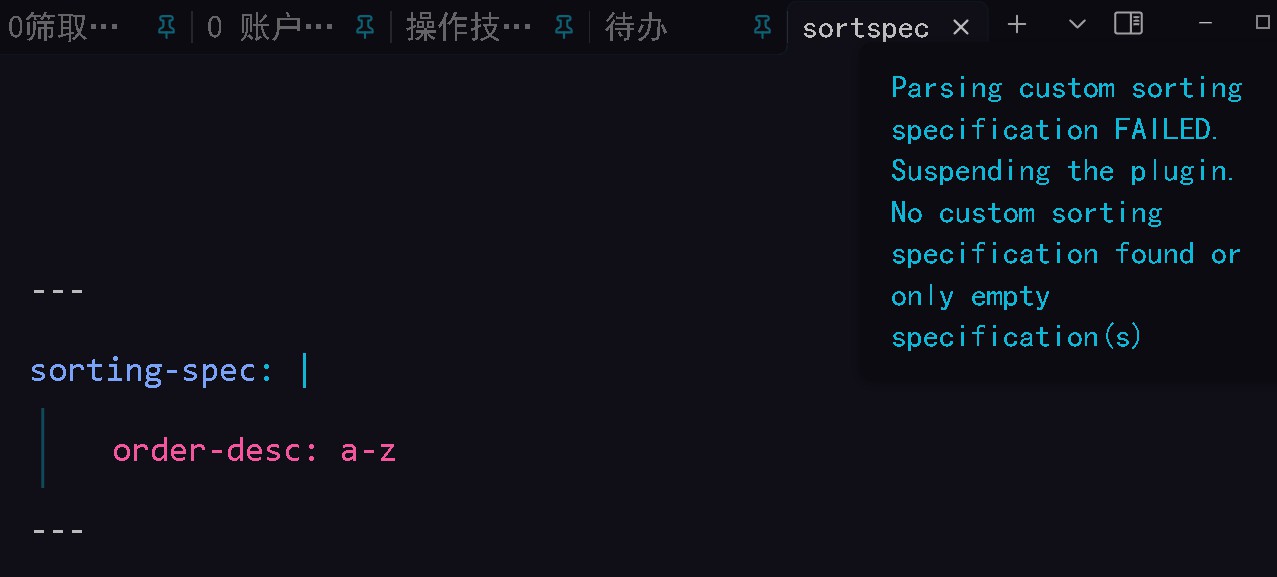Toggle pin on the 待办 tab
This screenshot has width=1277, height=577.
tap(763, 27)
